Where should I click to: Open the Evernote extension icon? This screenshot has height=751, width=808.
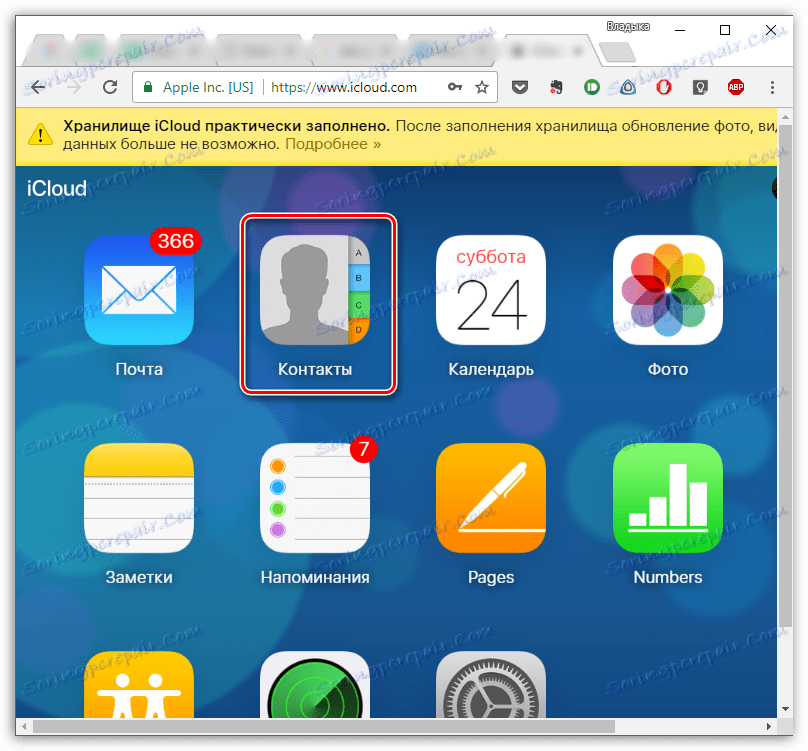tap(556, 87)
